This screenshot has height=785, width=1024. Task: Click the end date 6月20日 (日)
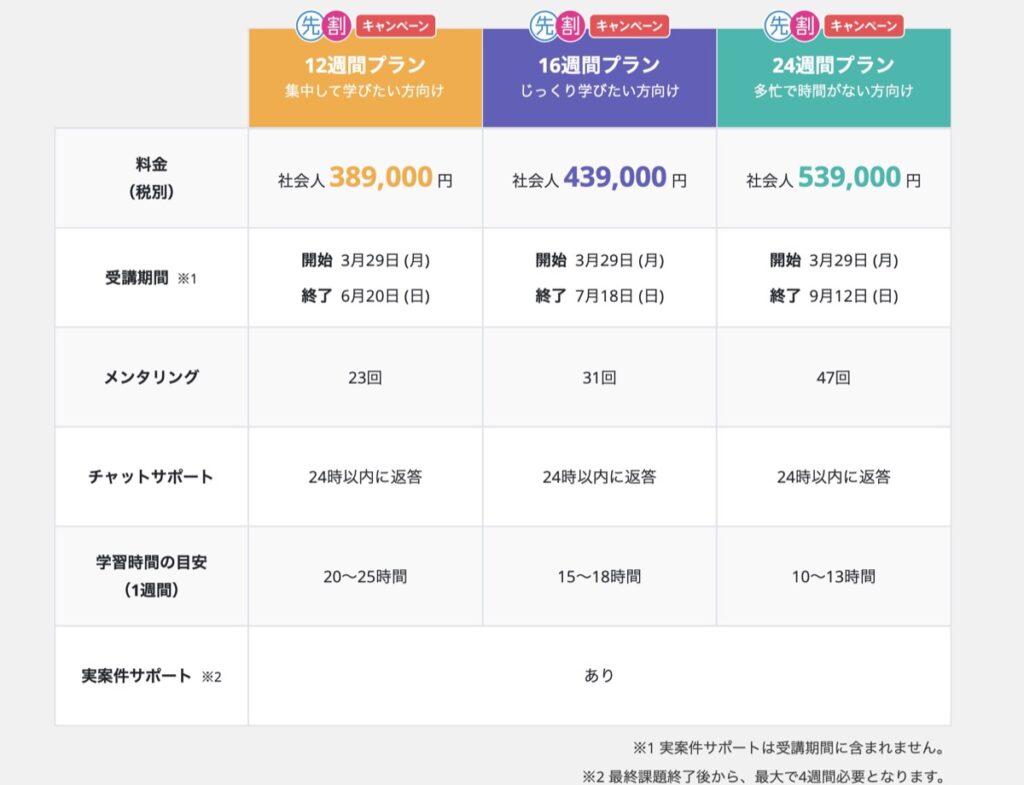click(x=385, y=296)
